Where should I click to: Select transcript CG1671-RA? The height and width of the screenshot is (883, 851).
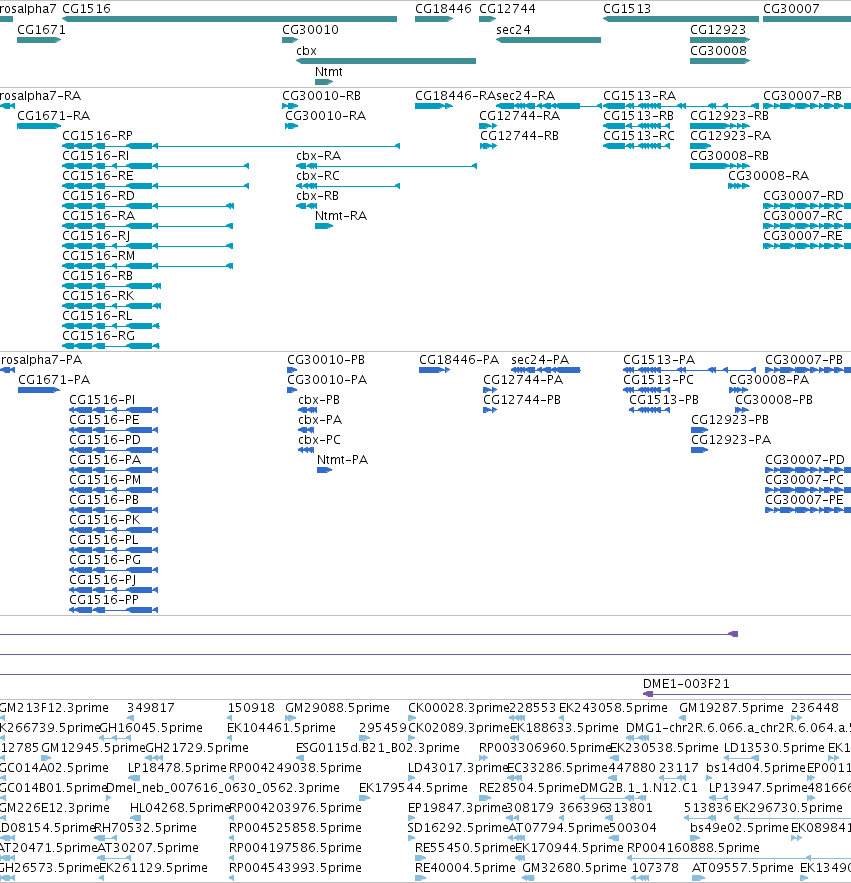pos(54,115)
